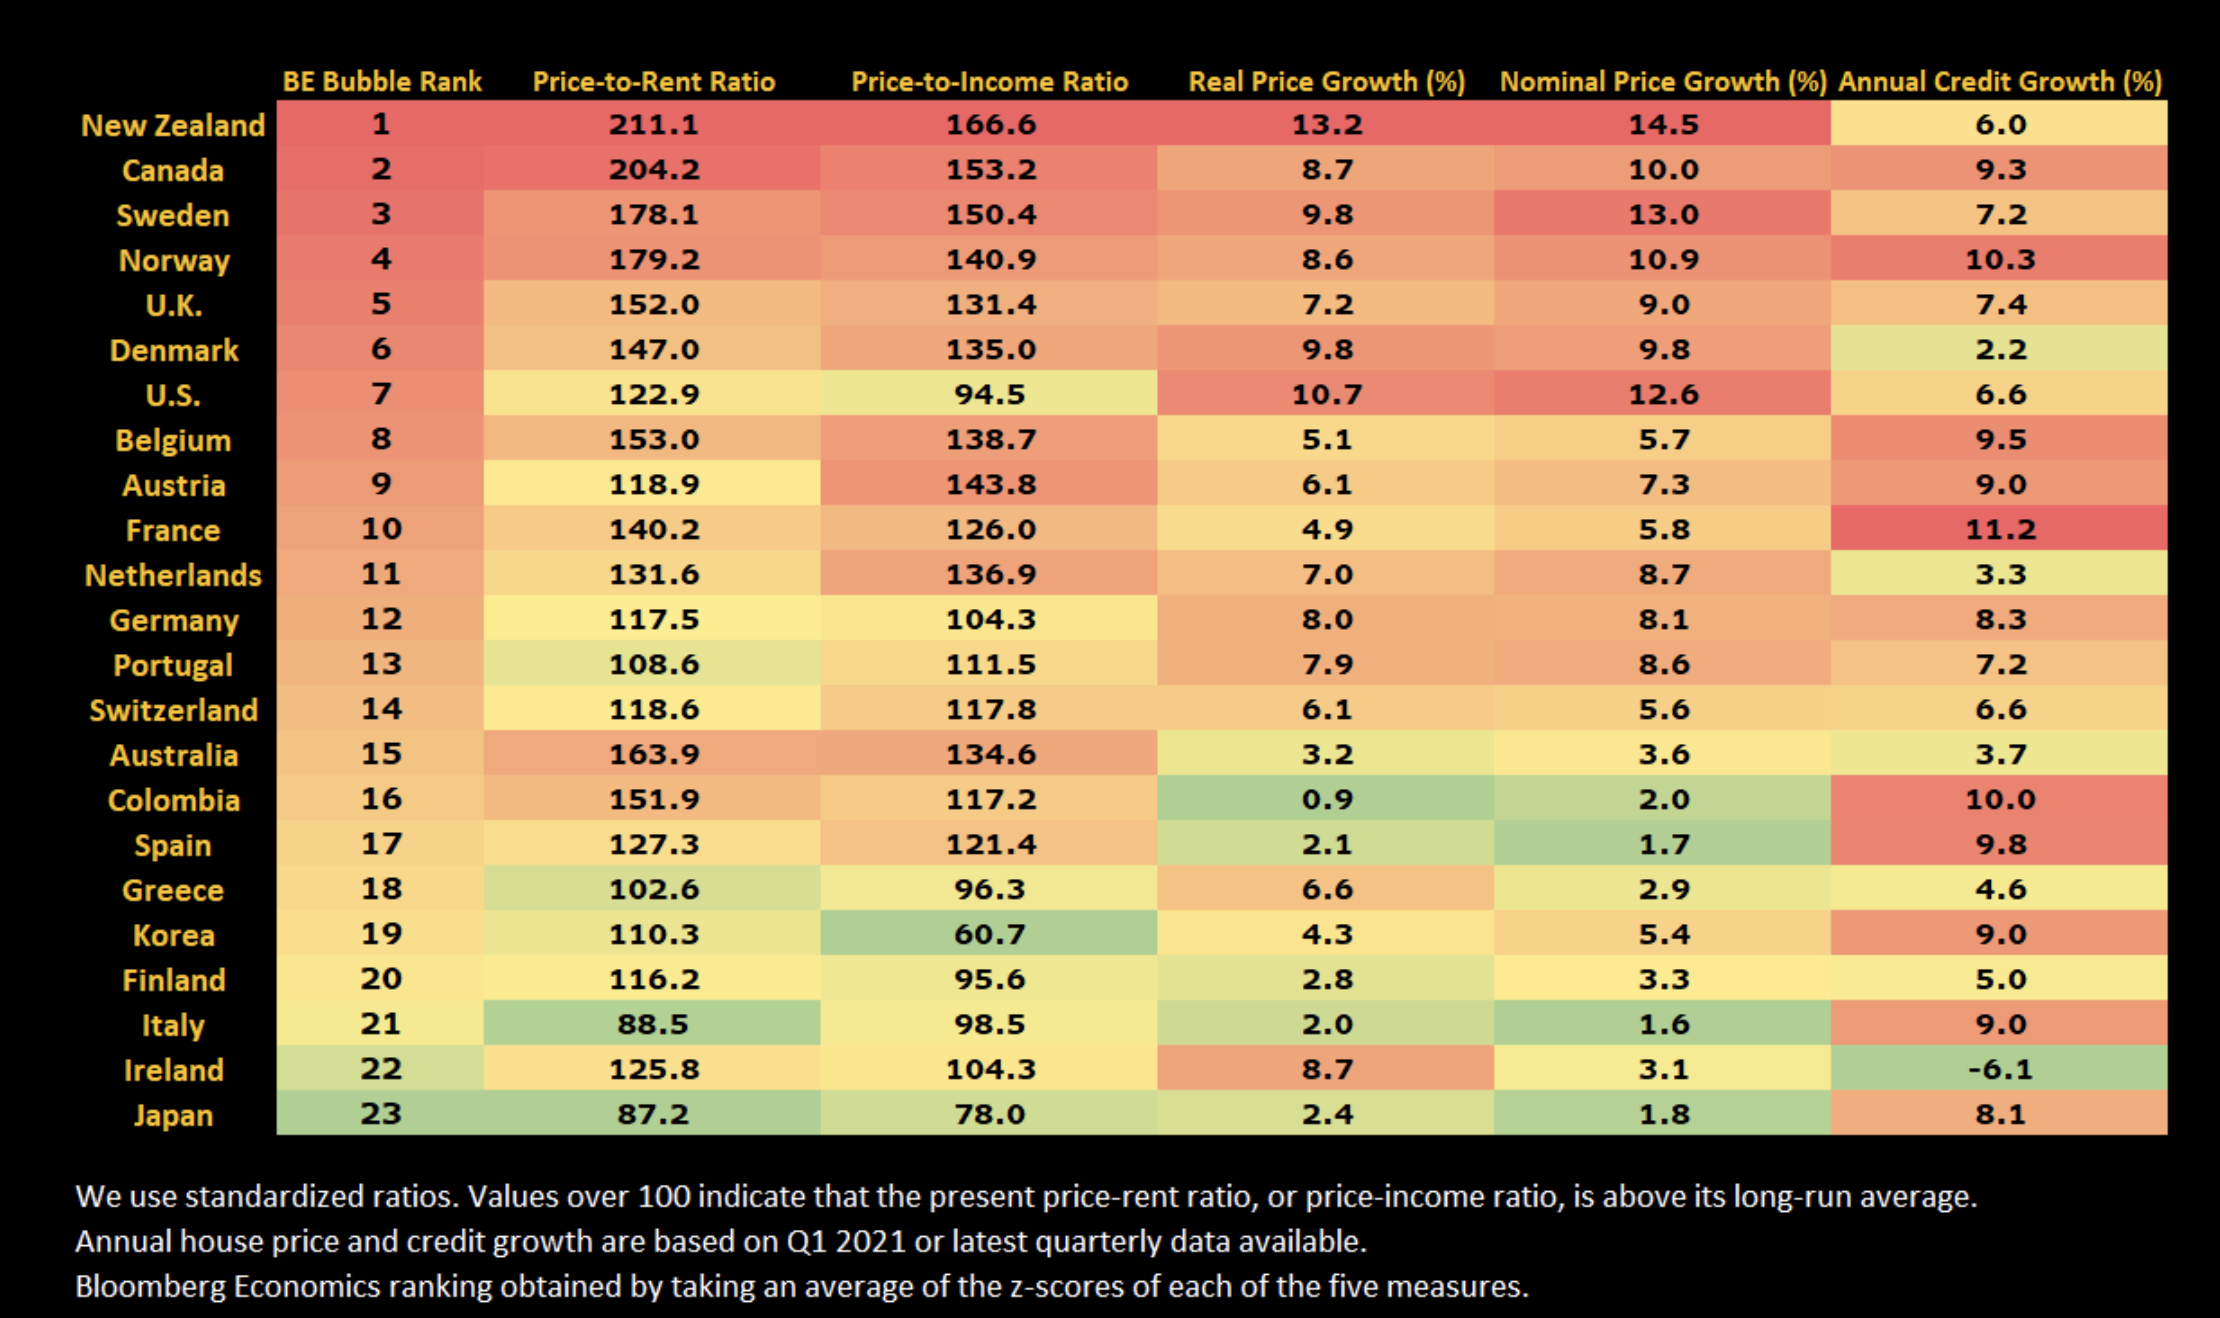
Task: Click Ireland's green -6.1 credit growth cell
Action: pos(2000,1069)
